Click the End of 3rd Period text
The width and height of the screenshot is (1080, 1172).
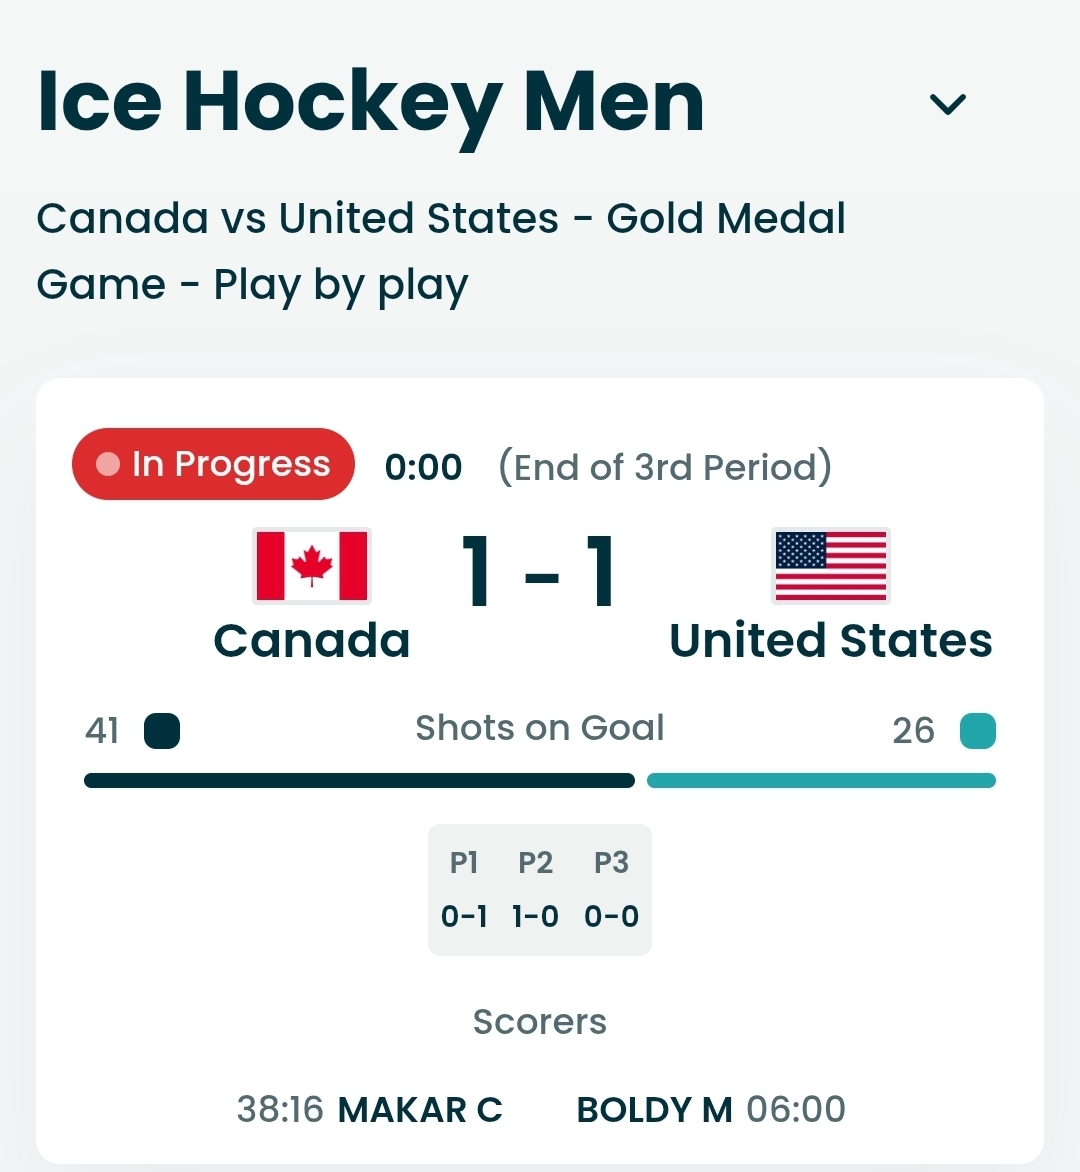[x=665, y=467]
